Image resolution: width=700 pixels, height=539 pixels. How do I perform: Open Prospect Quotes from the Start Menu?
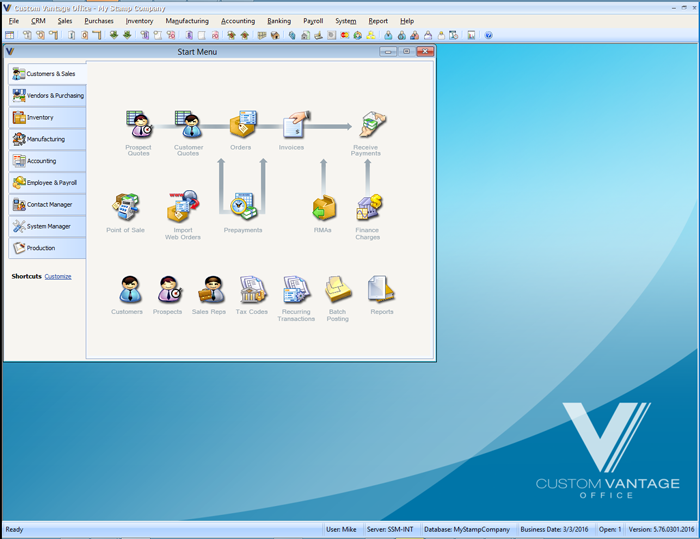coord(139,124)
